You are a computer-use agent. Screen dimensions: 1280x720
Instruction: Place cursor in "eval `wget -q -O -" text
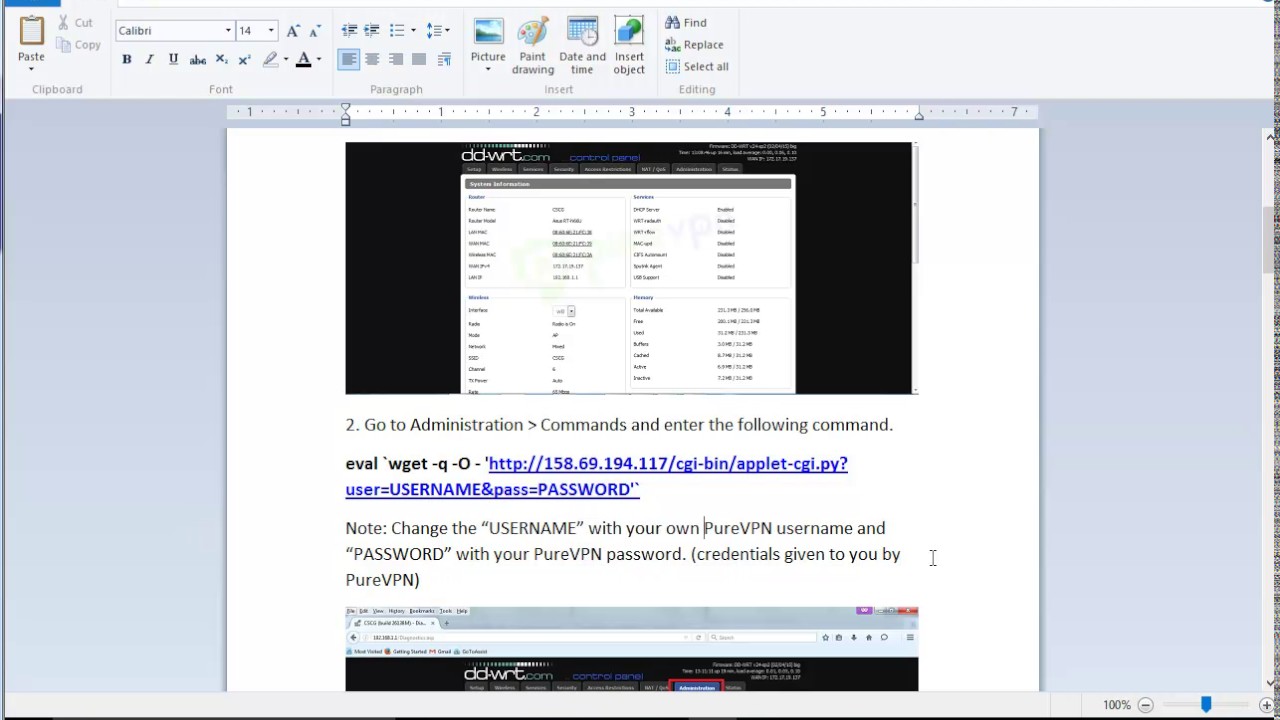pos(413,464)
